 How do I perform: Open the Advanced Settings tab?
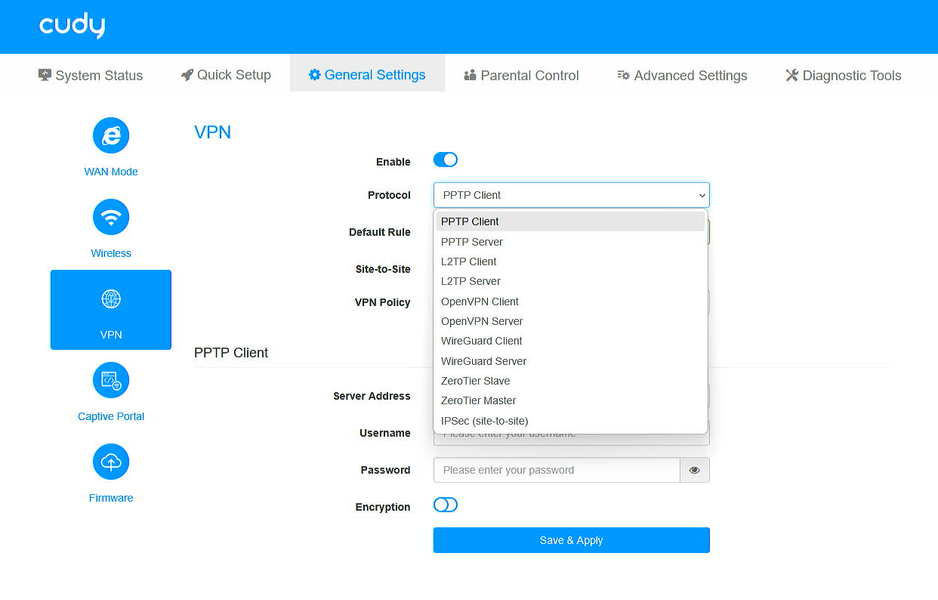tap(682, 75)
